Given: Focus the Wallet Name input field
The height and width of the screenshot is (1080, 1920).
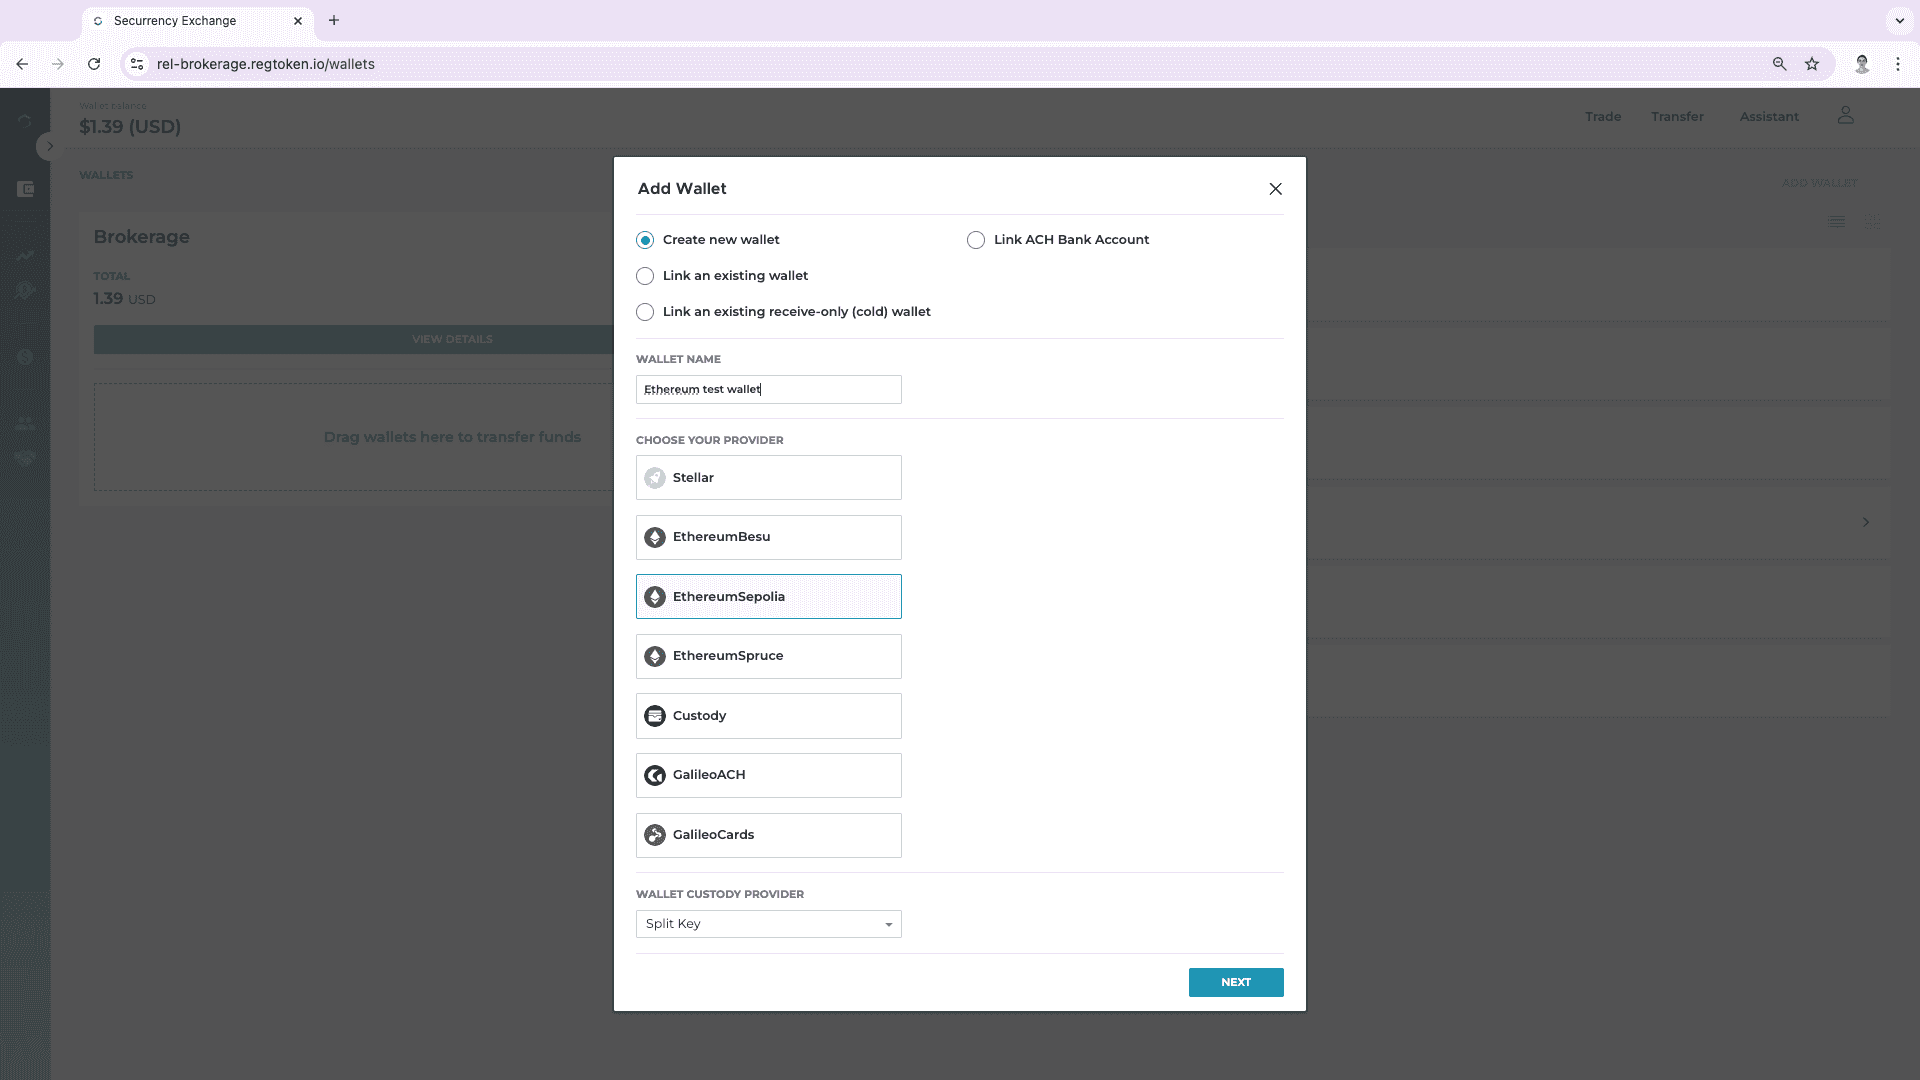Looking at the screenshot, I should pos(768,389).
